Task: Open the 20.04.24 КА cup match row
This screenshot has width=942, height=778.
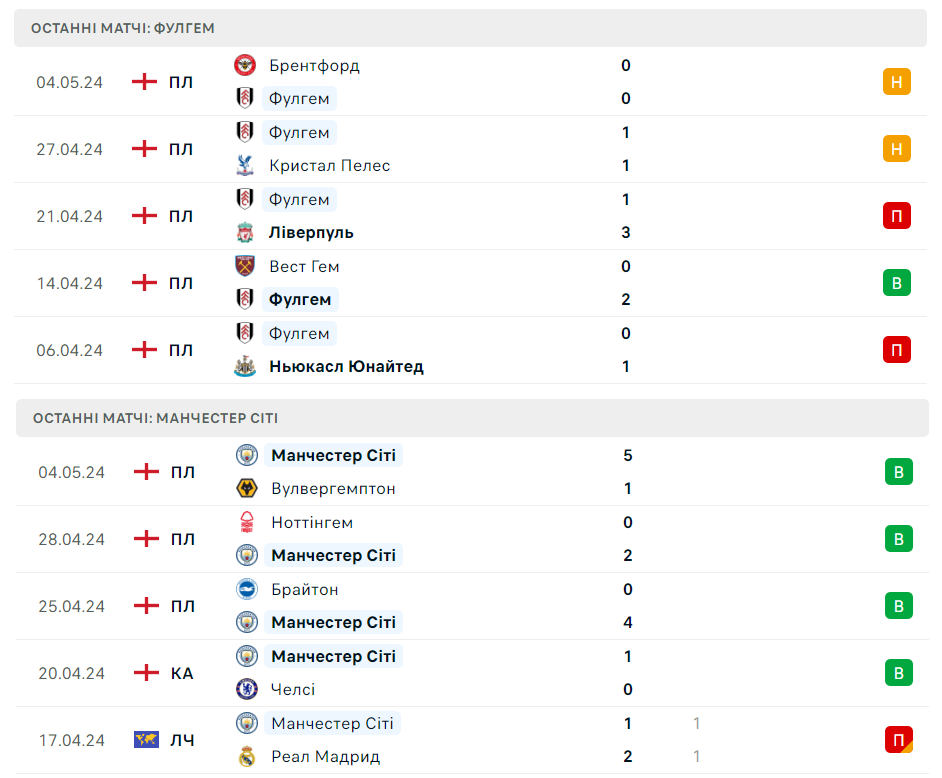Action: pos(472,673)
